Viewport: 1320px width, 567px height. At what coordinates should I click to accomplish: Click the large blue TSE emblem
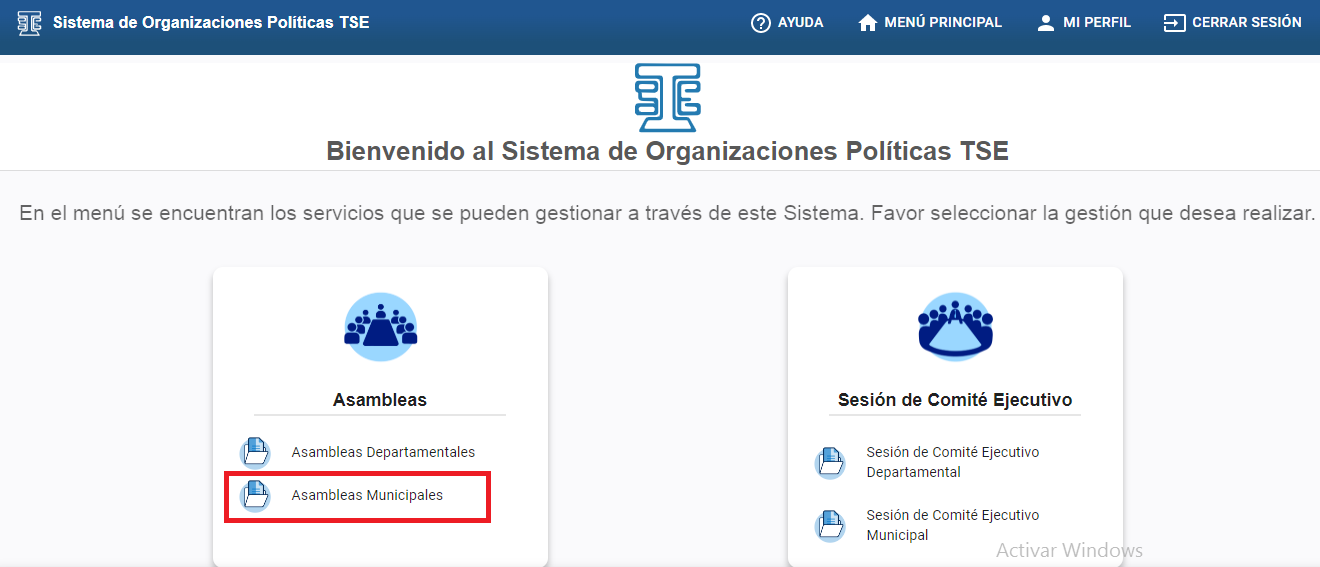tap(667, 98)
